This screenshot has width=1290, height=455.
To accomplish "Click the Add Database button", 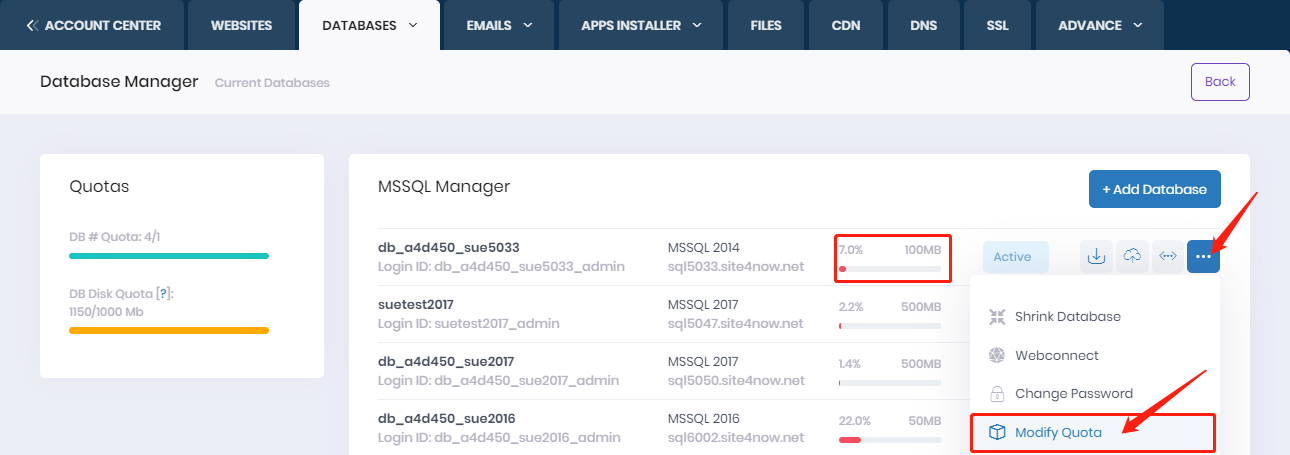I will point(1154,189).
